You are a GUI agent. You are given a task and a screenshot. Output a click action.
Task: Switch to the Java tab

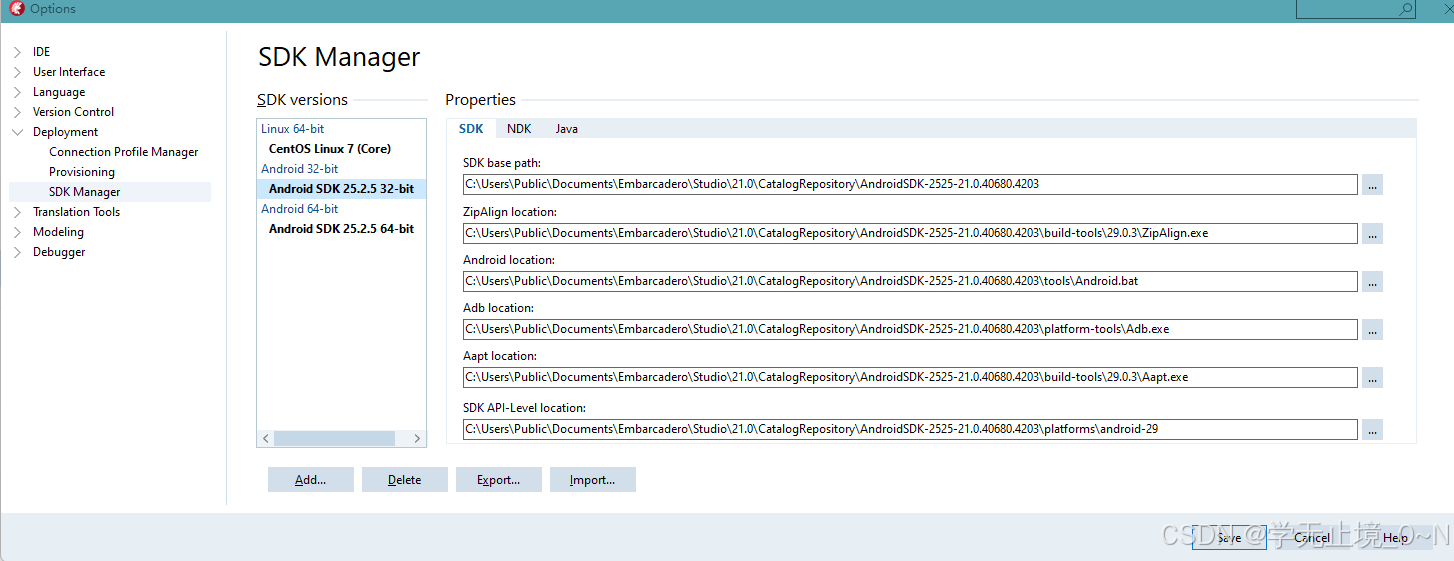coord(567,129)
